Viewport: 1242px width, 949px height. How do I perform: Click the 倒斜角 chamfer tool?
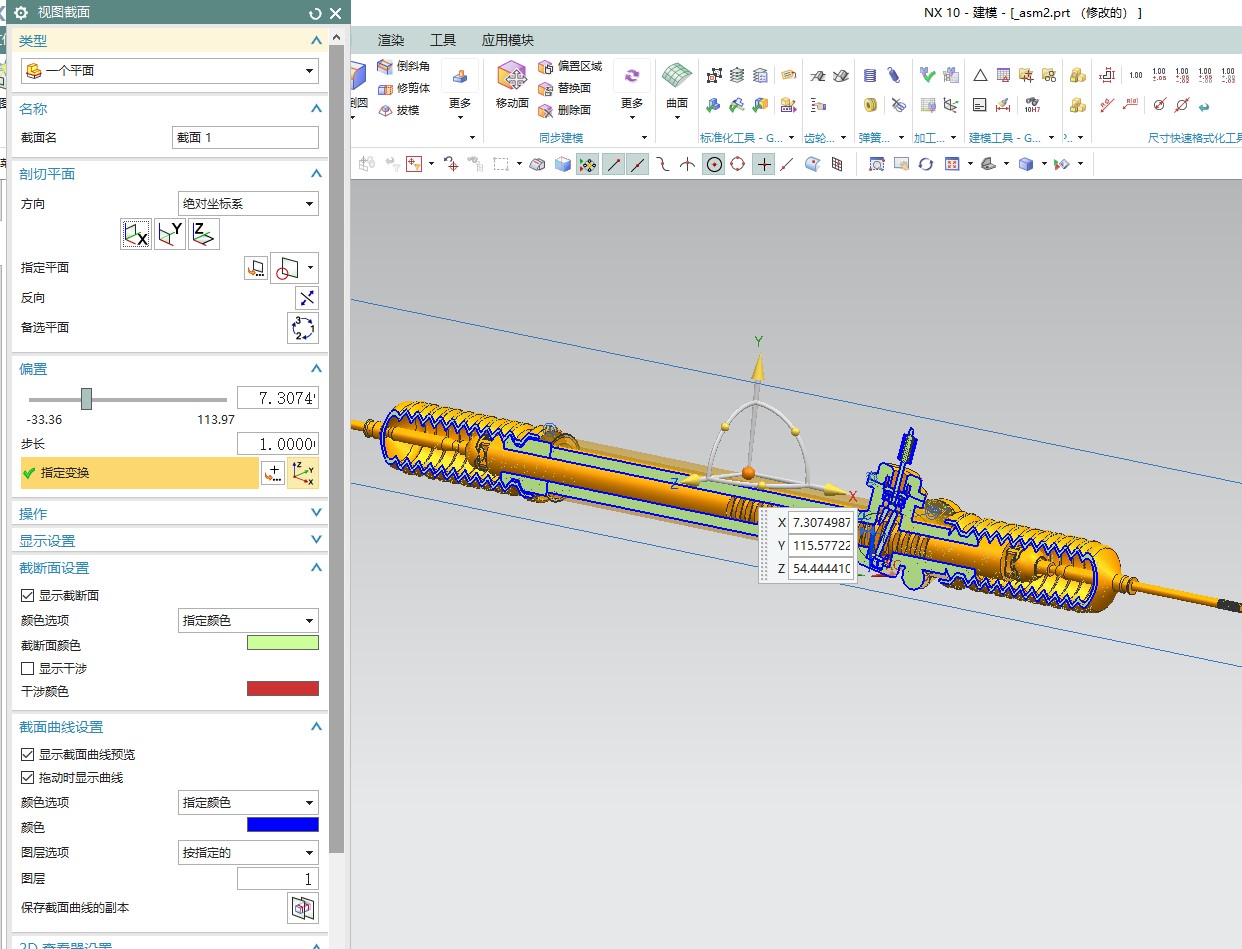403,67
